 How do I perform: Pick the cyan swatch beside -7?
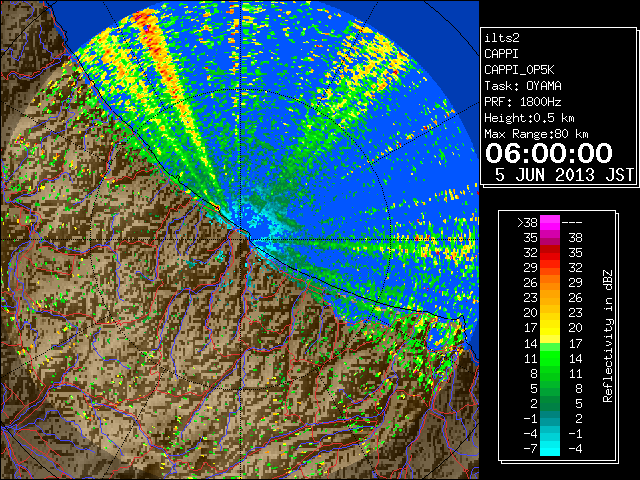550,449
